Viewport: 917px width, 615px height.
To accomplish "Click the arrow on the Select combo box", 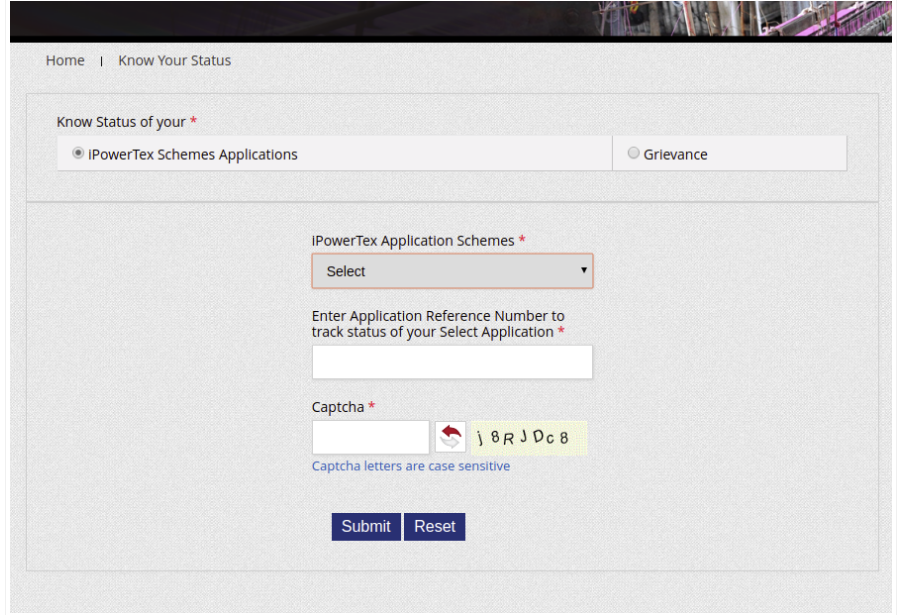I will click(x=583, y=271).
